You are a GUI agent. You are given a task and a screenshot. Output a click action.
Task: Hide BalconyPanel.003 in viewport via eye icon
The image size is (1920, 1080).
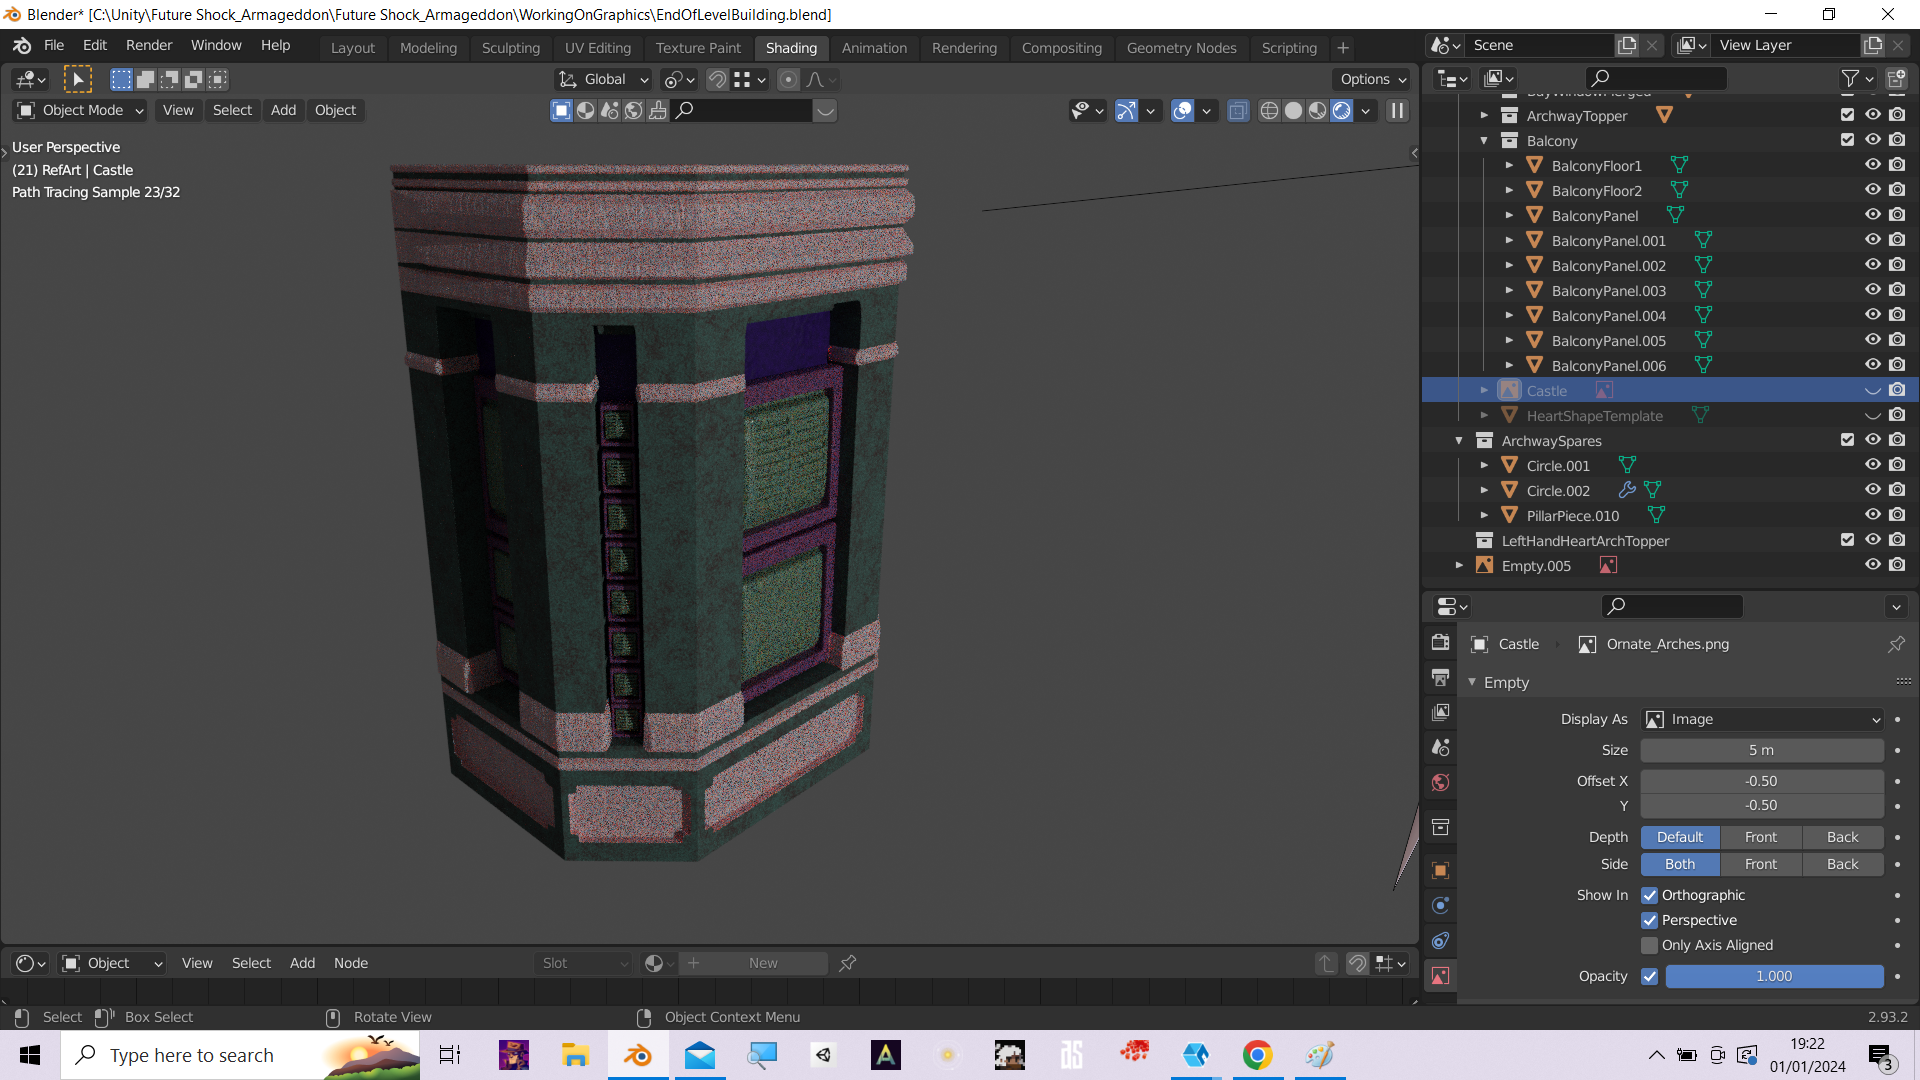(x=1872, y=290)
